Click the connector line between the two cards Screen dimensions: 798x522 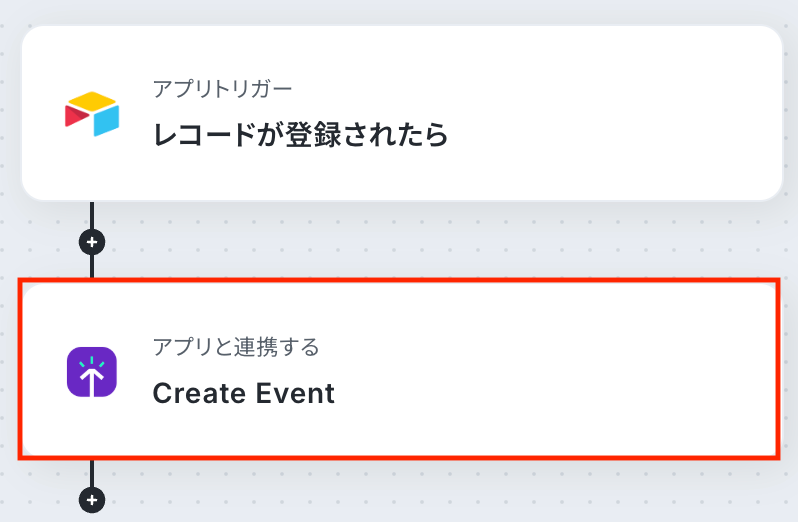(x=92, y=266)
